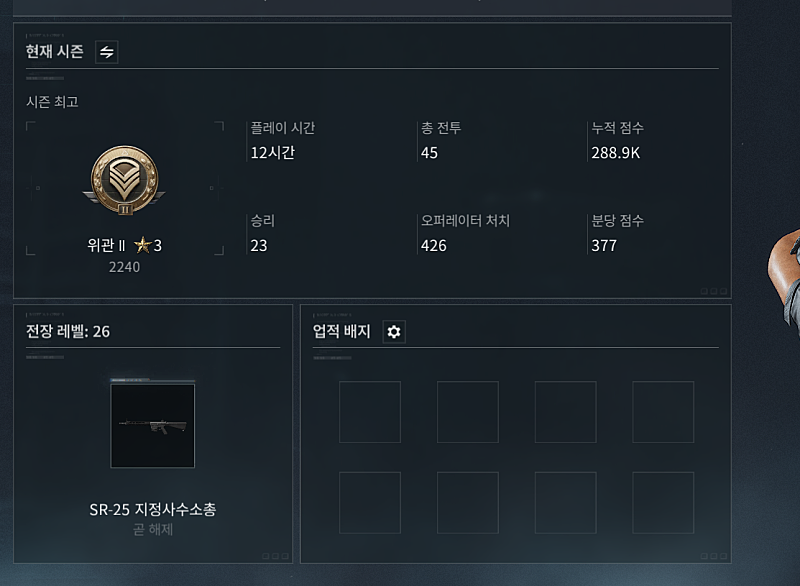Click the season switch arrows icon
800x586 pixels.
click(x=107, y=52)
